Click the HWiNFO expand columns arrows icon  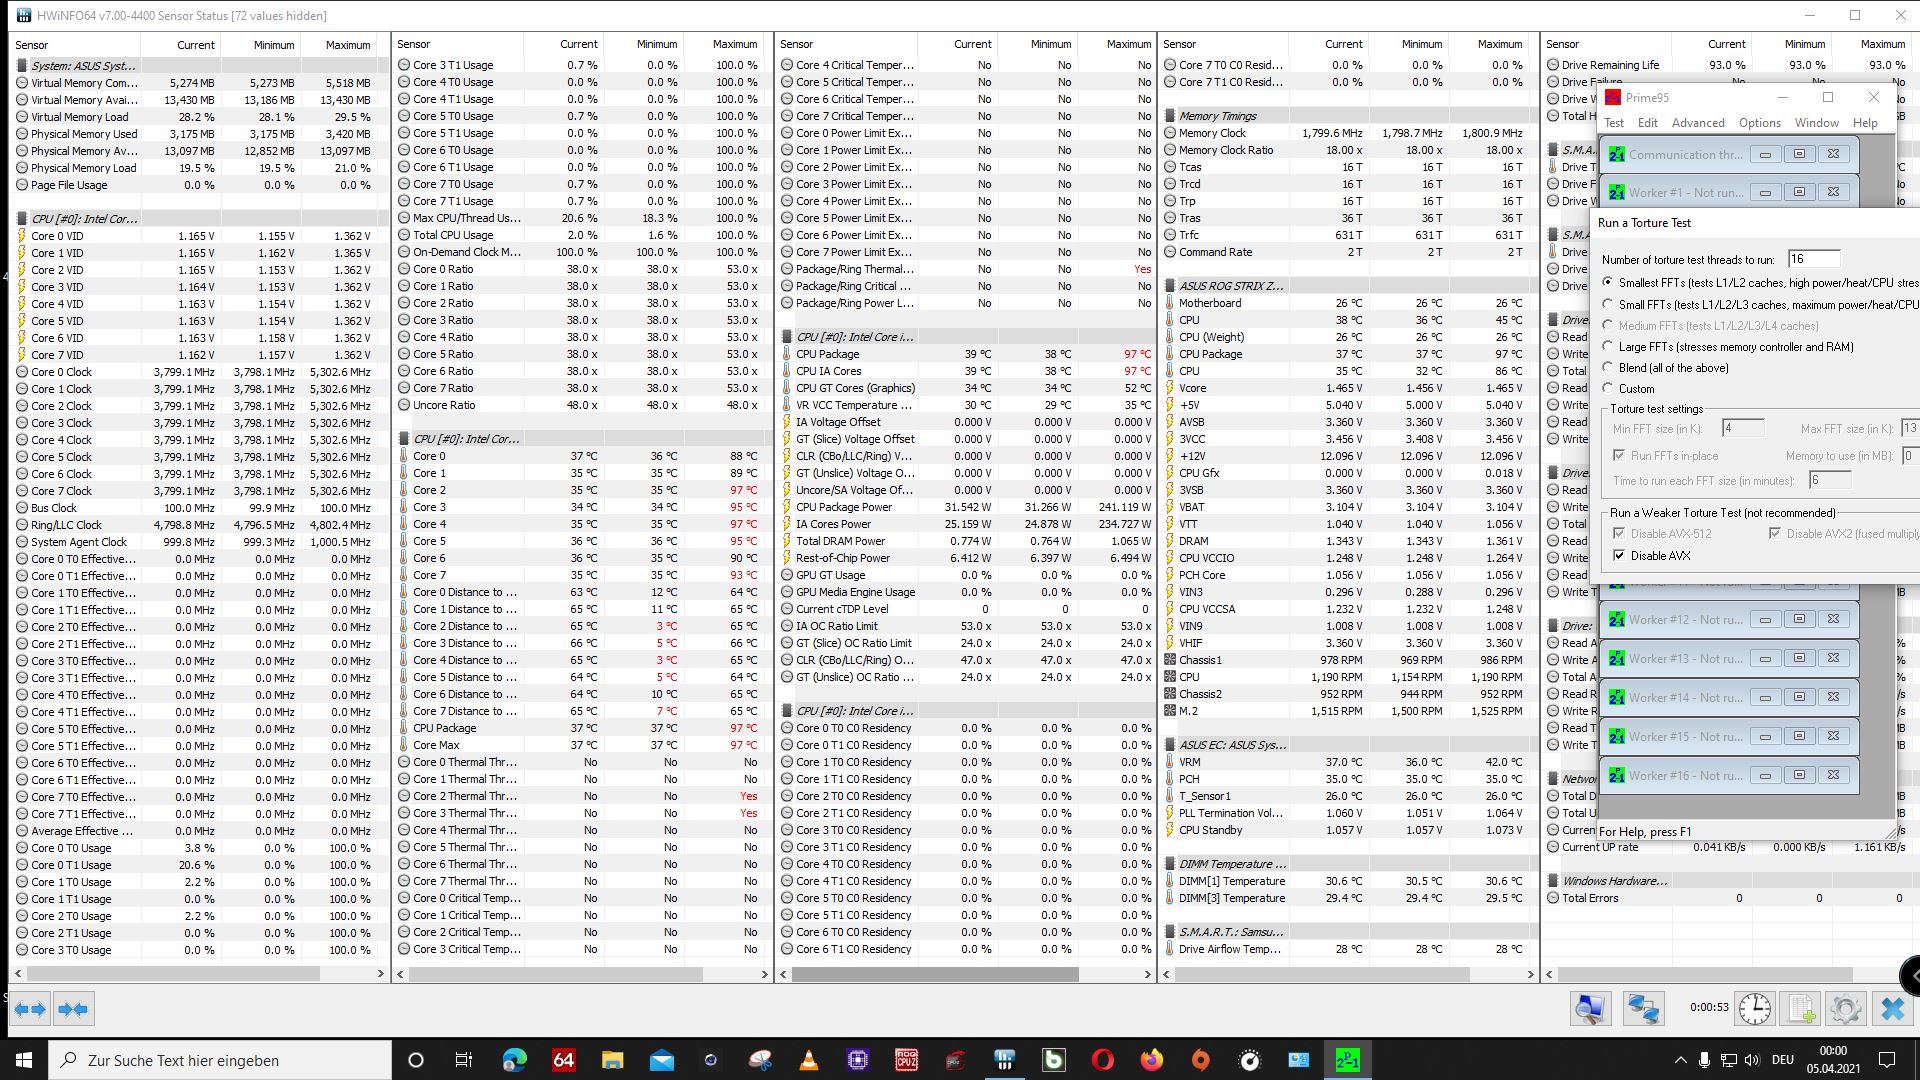30,1009
